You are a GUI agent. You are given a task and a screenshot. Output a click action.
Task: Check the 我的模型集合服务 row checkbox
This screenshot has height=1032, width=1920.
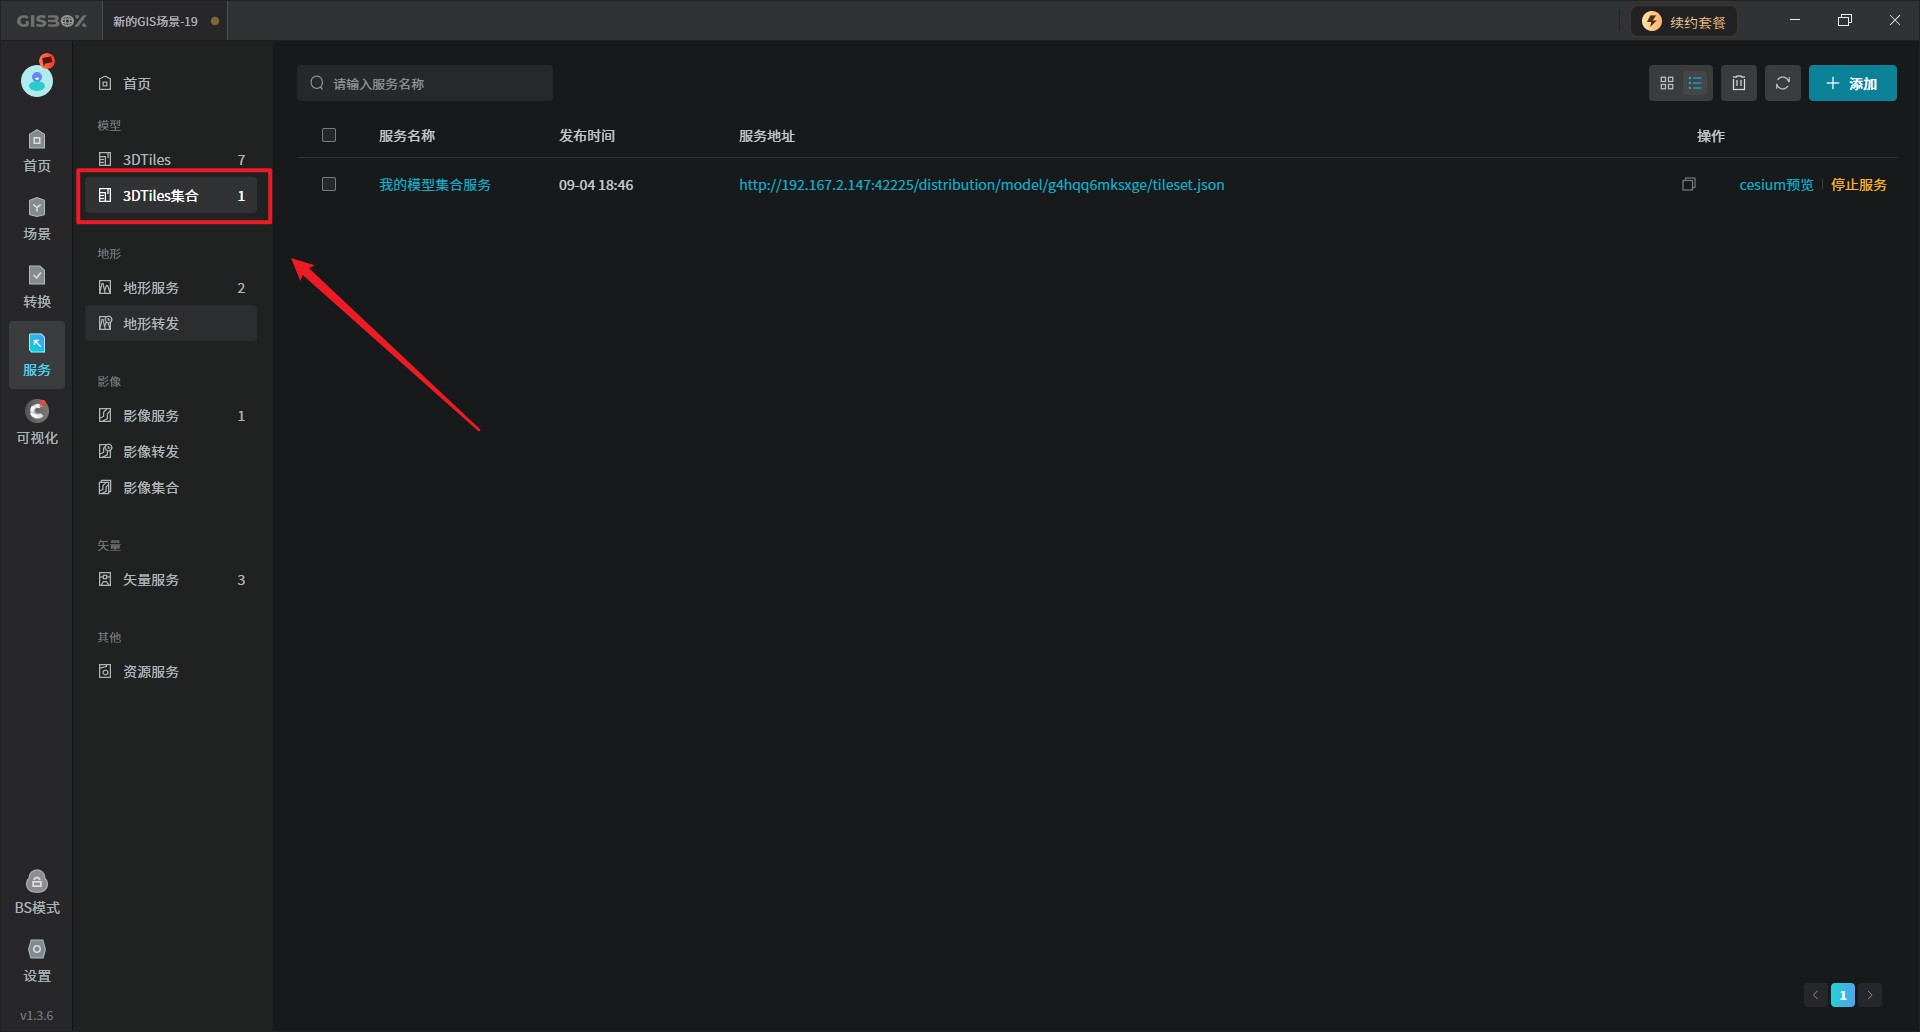329,185
